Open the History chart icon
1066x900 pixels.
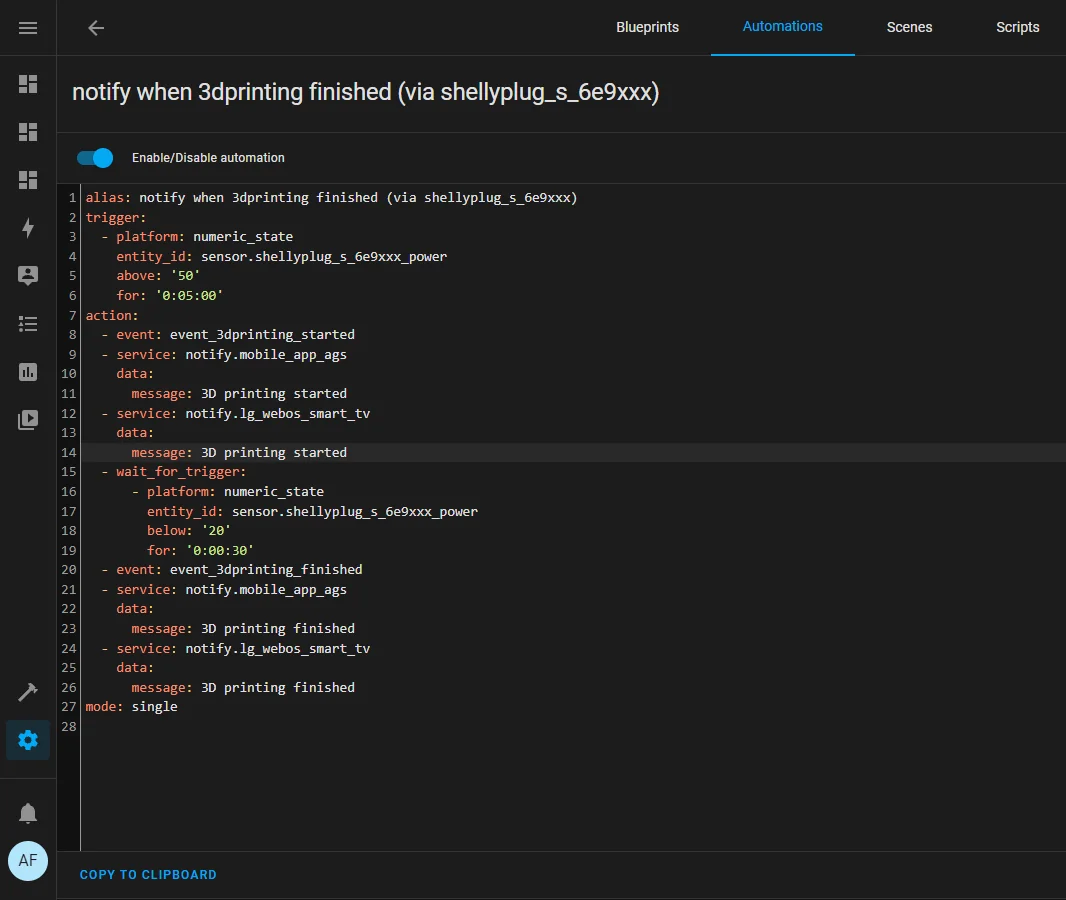(28, 372)
